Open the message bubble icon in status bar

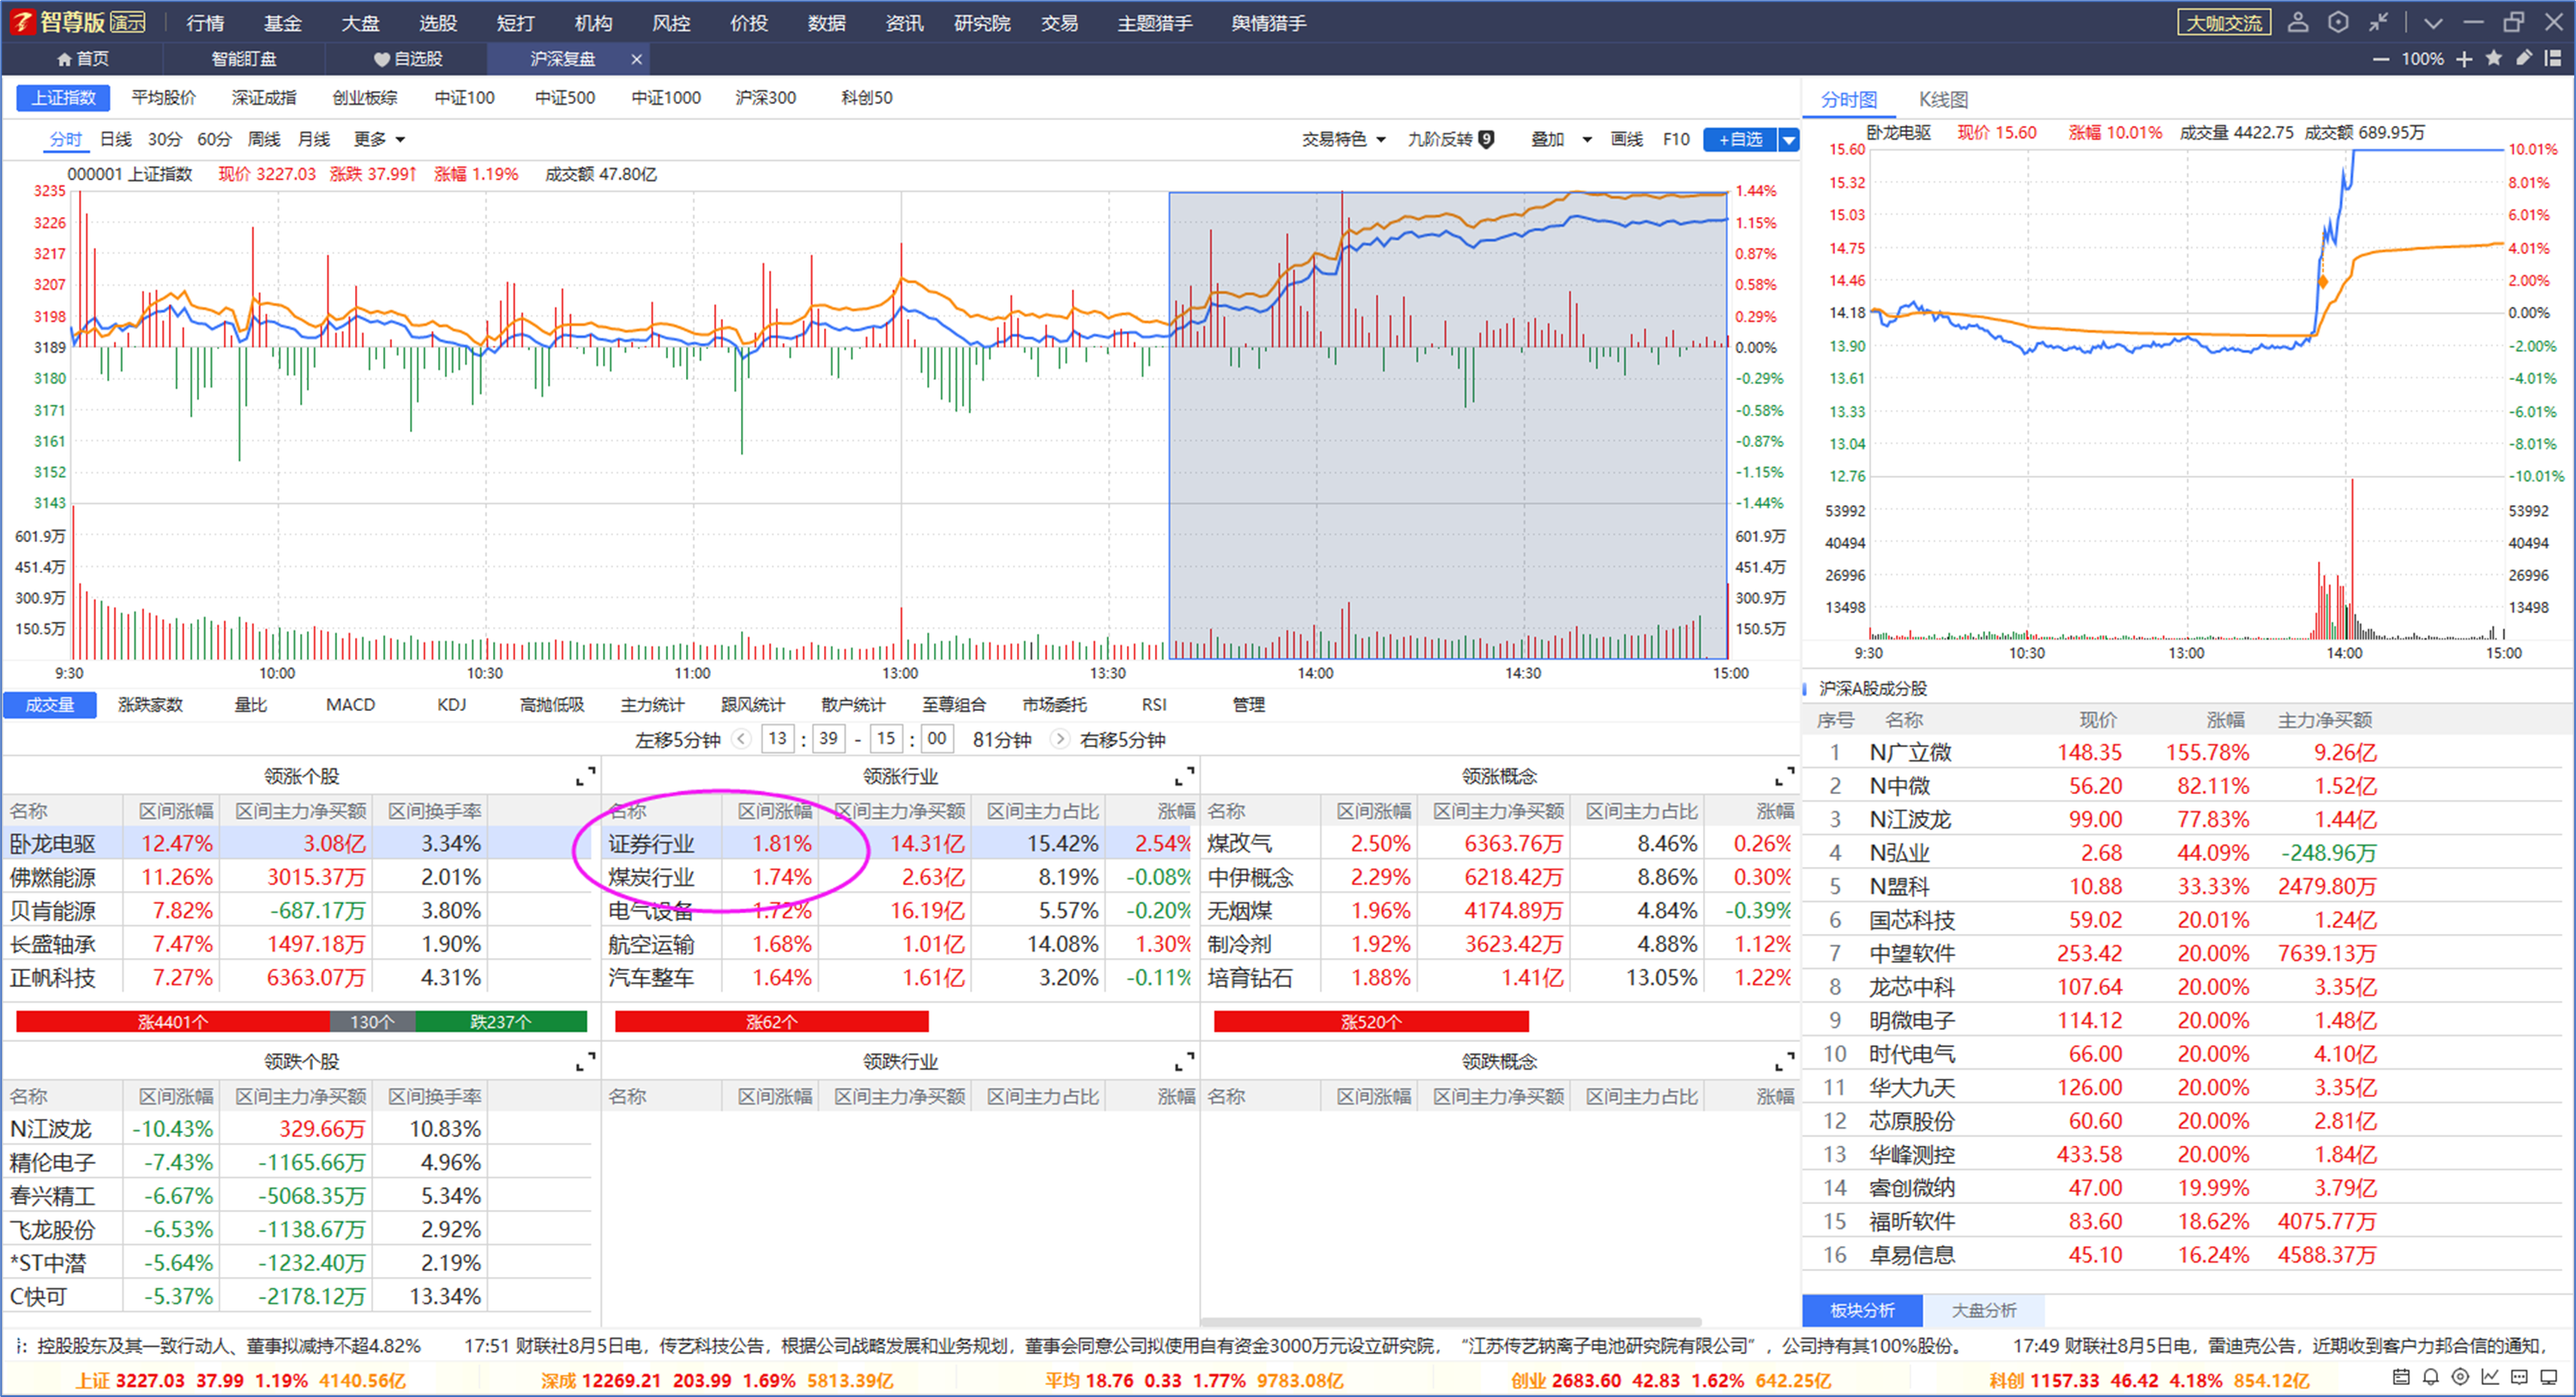(2520, 1377)
